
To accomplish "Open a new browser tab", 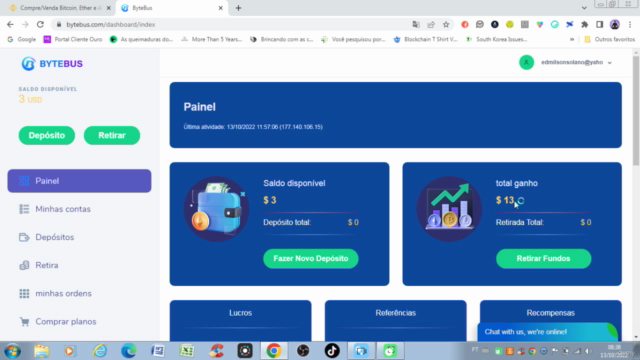I will coord(238,8).
